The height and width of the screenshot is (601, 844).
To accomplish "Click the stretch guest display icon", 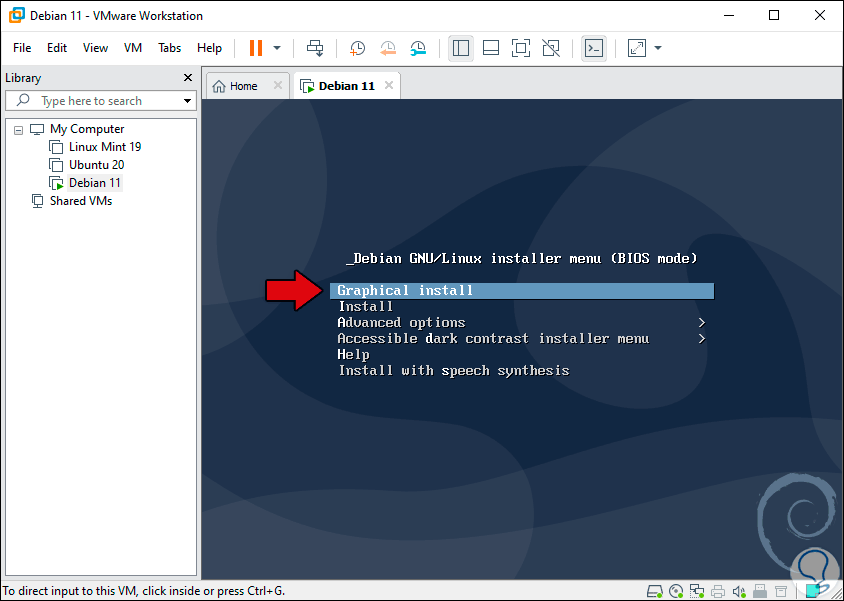I will pos(637,48).
